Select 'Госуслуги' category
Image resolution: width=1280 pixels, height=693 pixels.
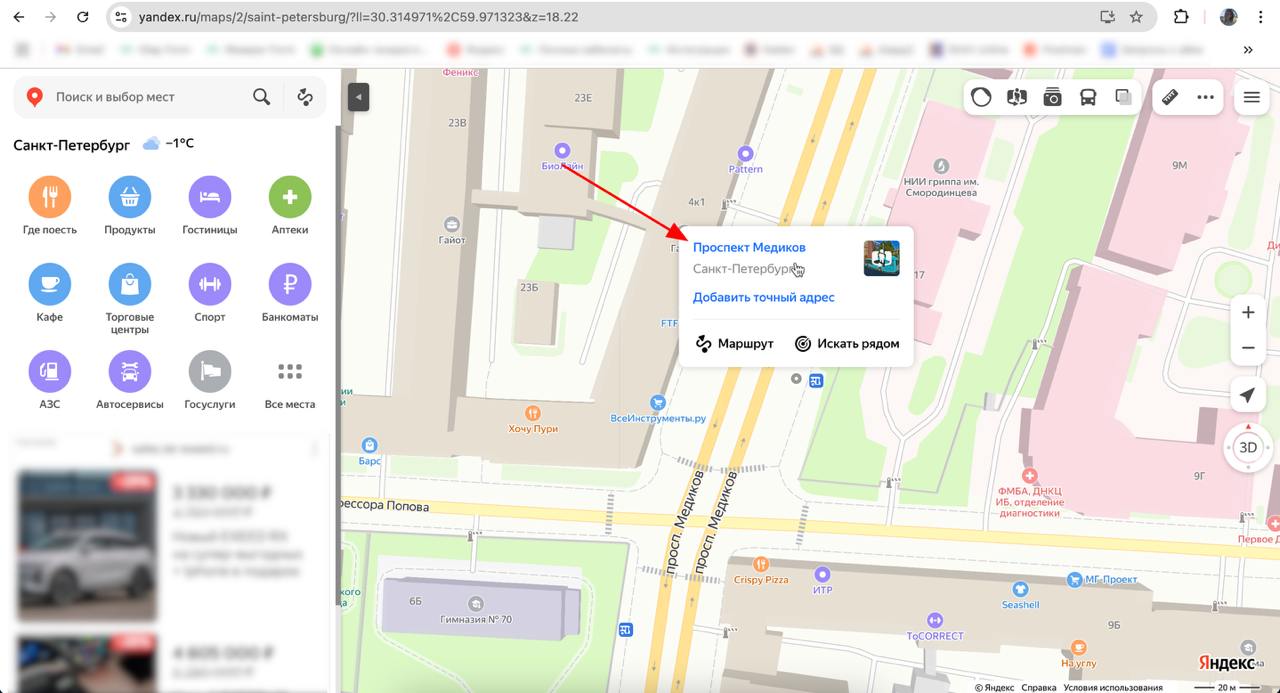210,380
